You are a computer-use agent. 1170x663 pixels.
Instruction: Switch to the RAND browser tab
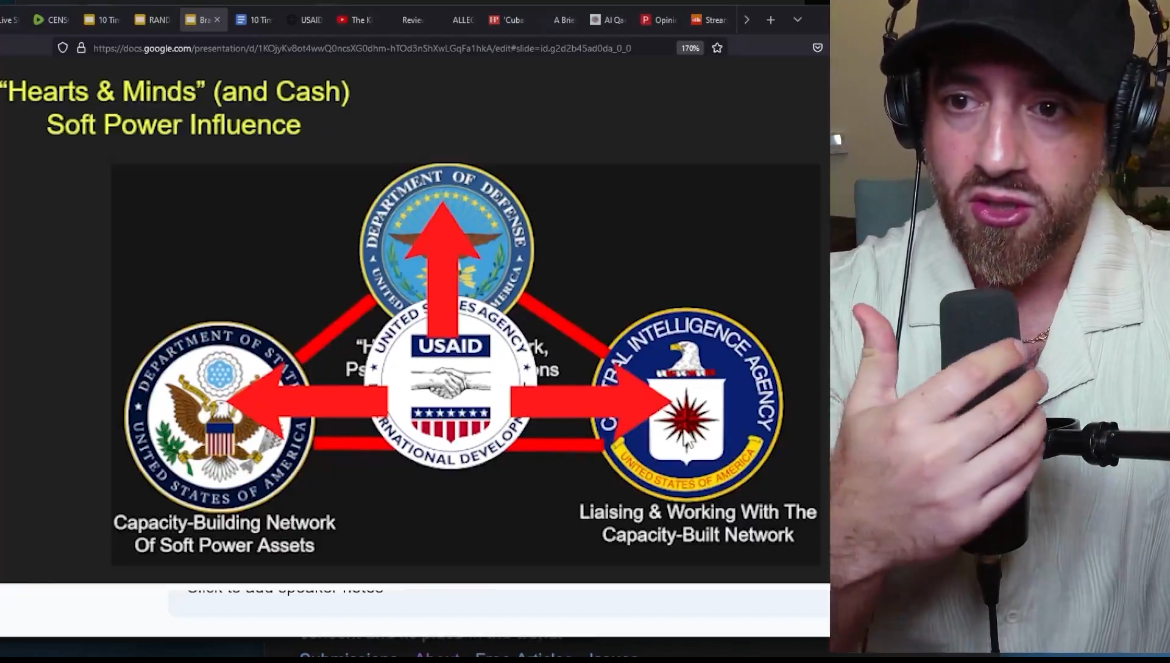152,20
